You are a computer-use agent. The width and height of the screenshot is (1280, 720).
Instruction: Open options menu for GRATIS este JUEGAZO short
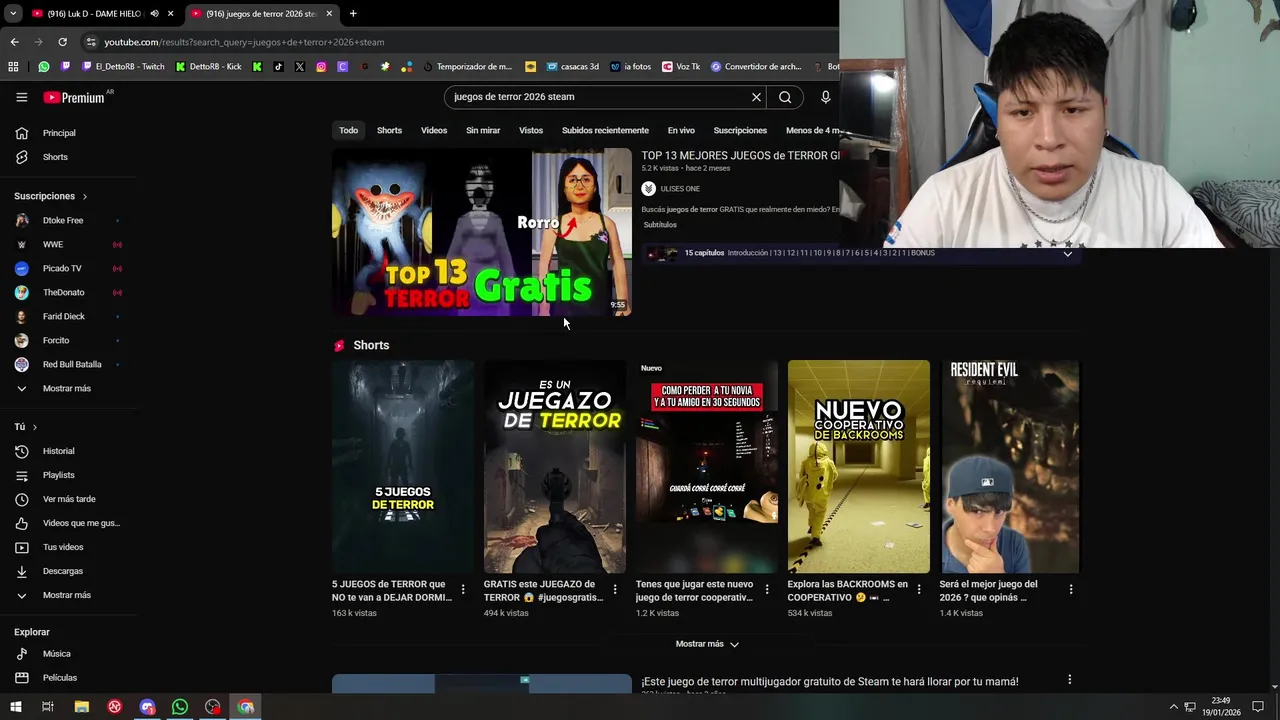coord(615,589)
